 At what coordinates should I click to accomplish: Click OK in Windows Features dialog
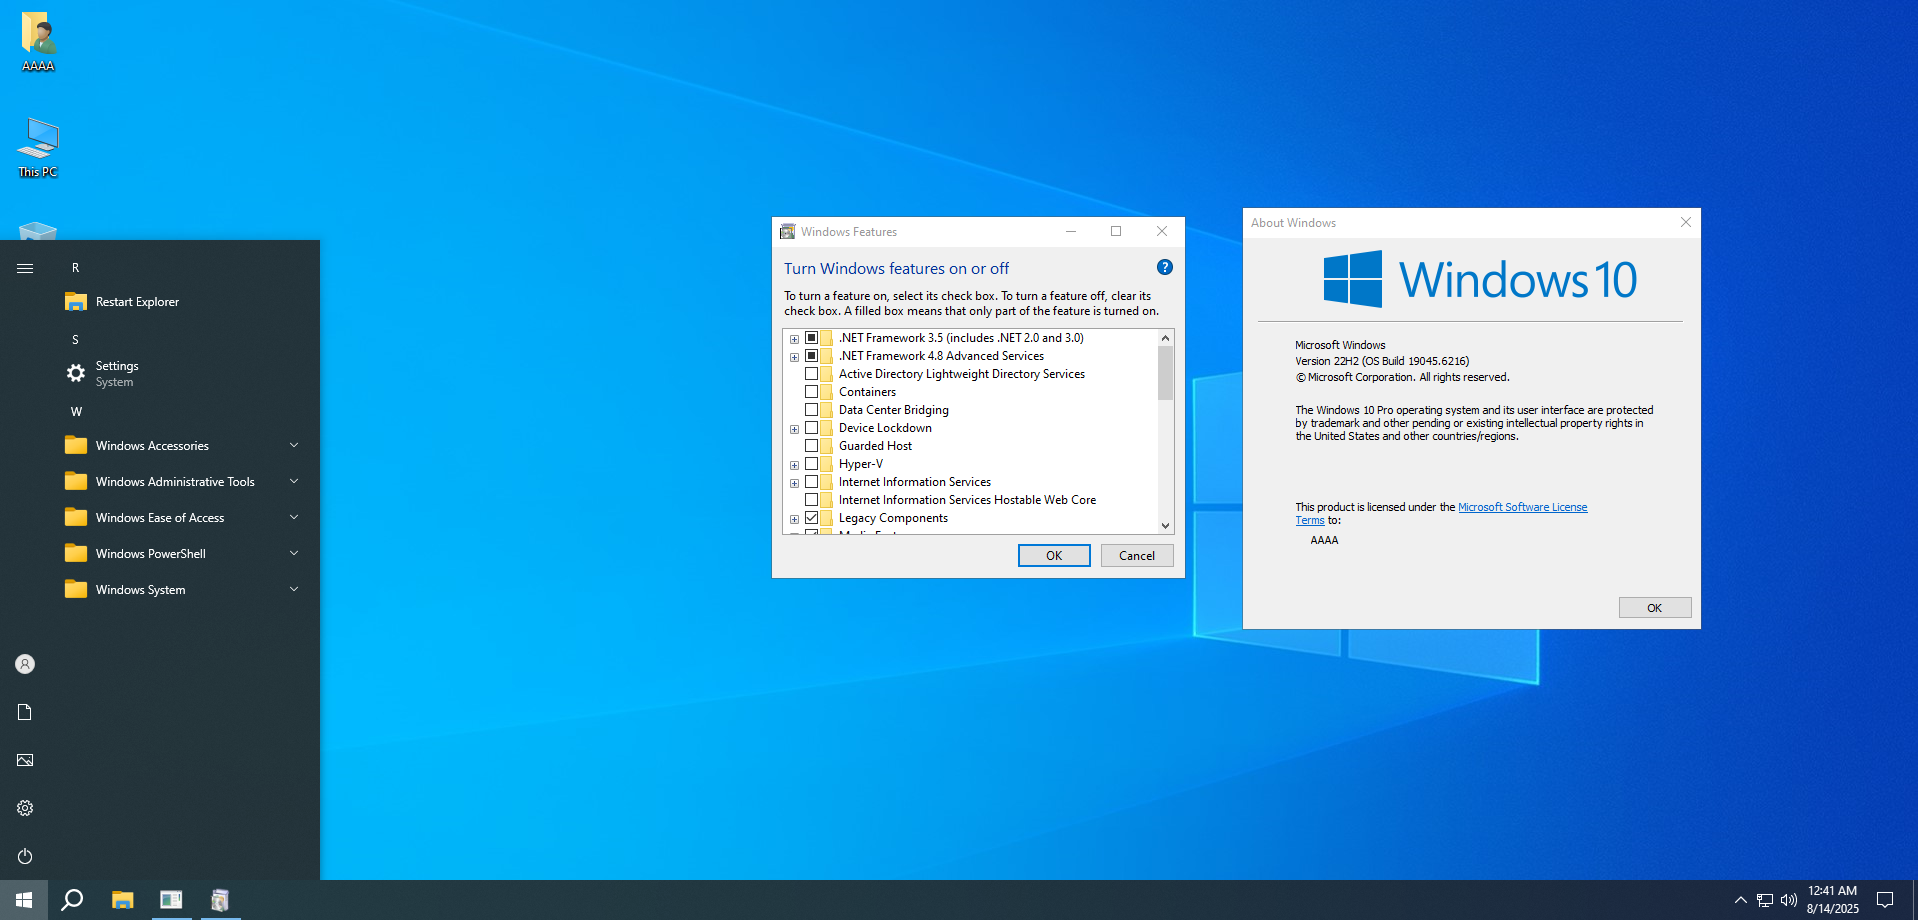pyautogui.click(x=1054, y=556)
